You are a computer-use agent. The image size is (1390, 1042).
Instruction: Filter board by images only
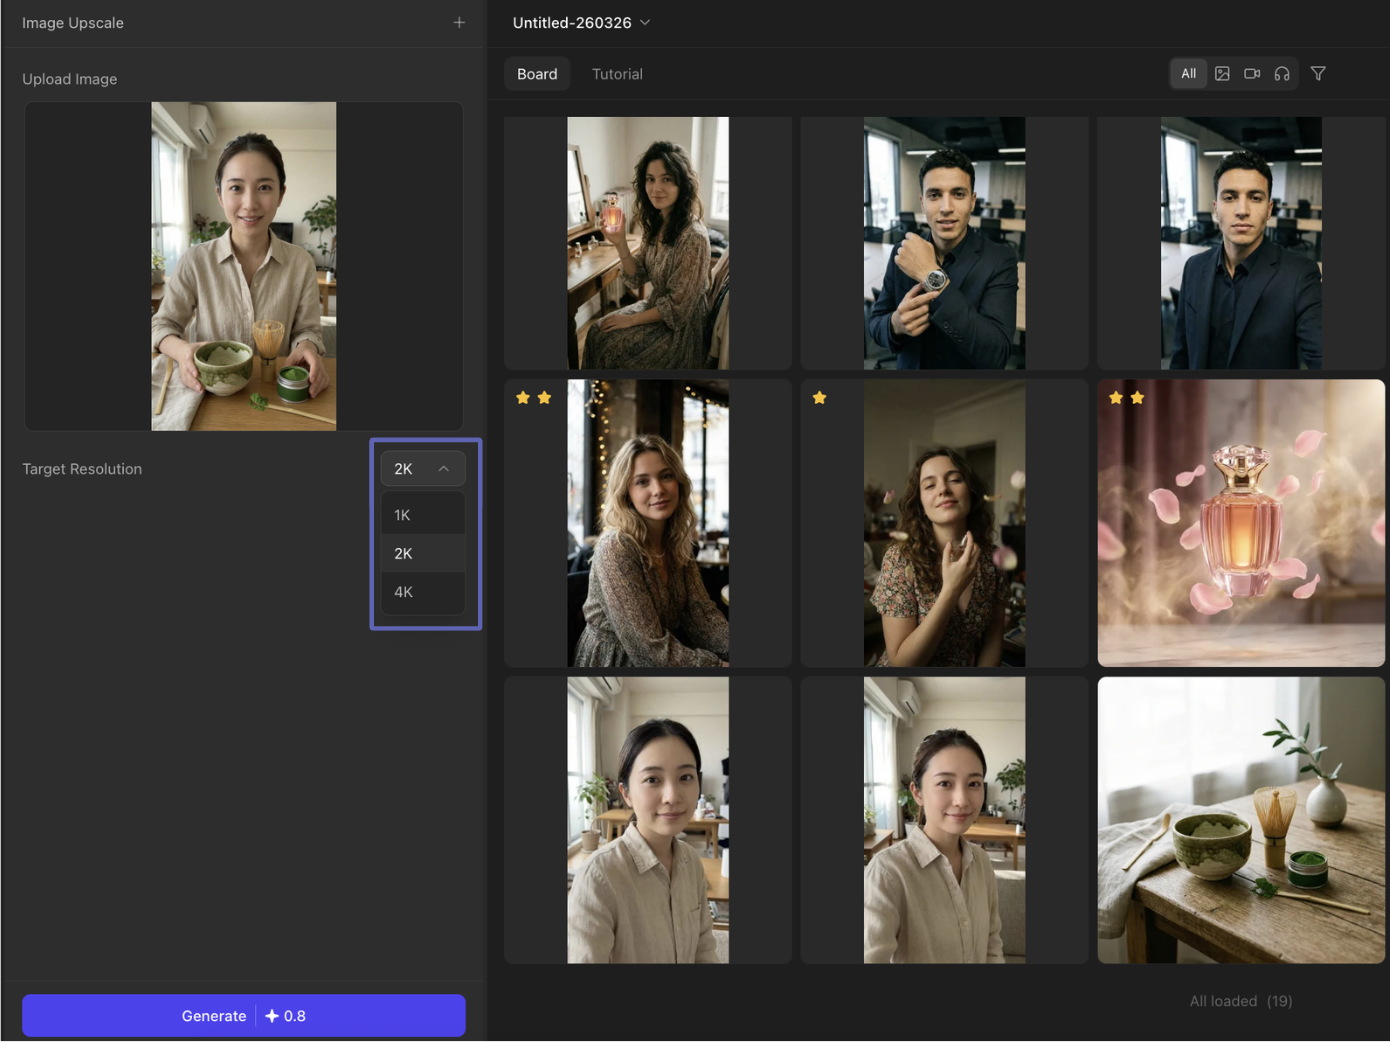point(1222,74)
